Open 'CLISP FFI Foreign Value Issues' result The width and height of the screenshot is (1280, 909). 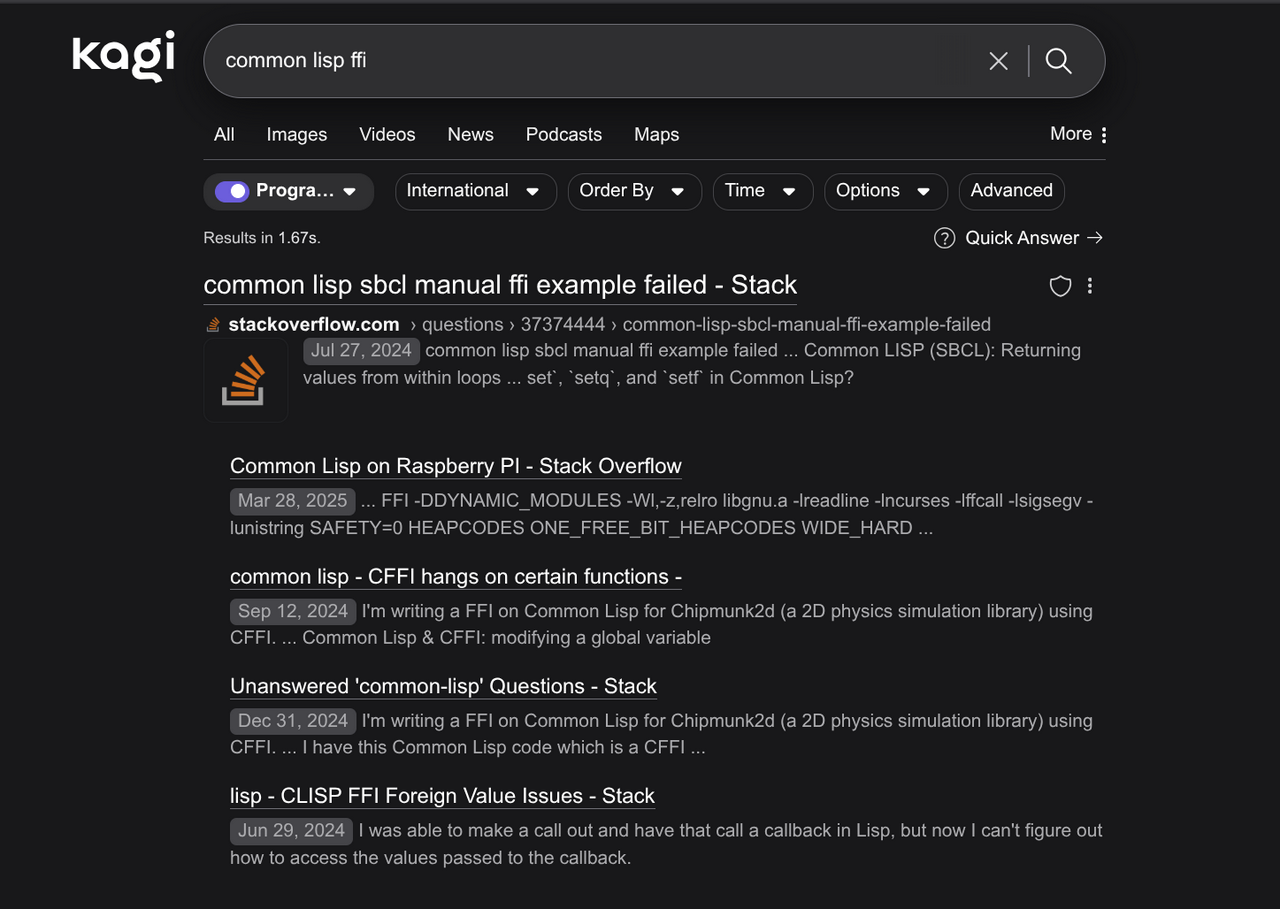point(442,796)
